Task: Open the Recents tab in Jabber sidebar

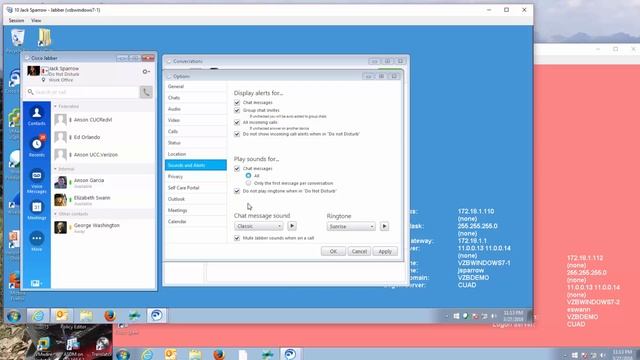Action: [x=36, y=147]
